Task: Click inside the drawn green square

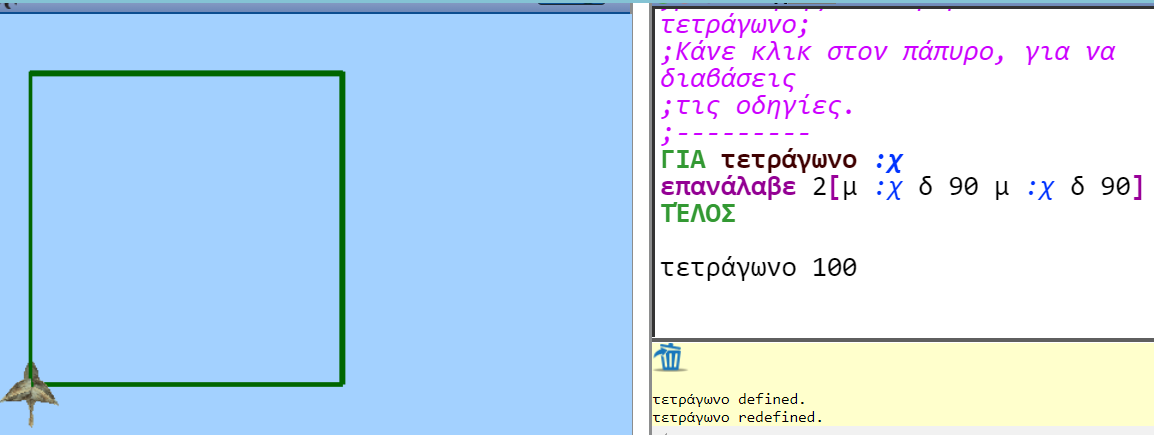Action: [187, 228]
